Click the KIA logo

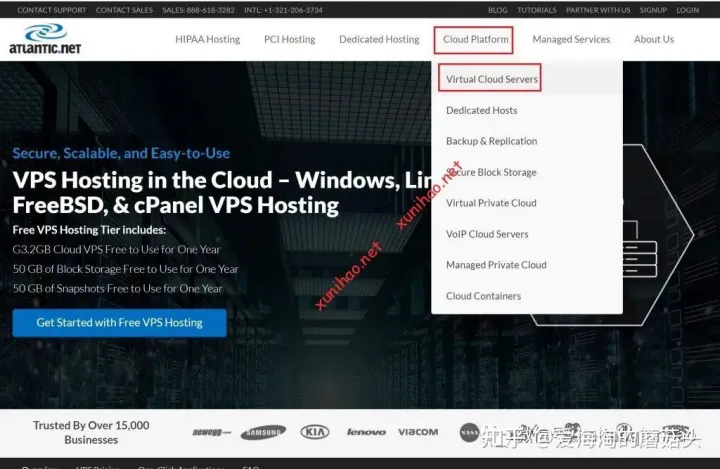pos(315,432)
